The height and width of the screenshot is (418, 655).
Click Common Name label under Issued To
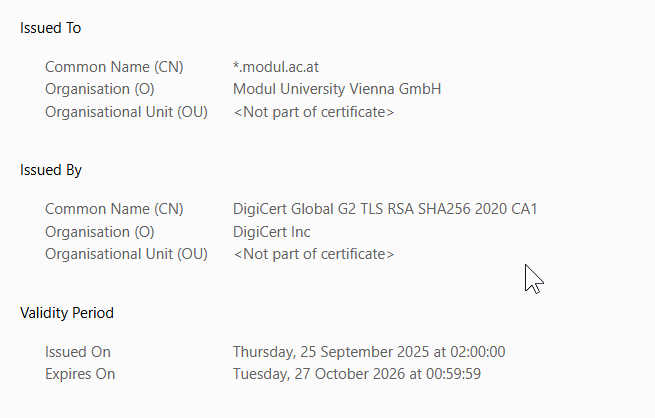114,67
